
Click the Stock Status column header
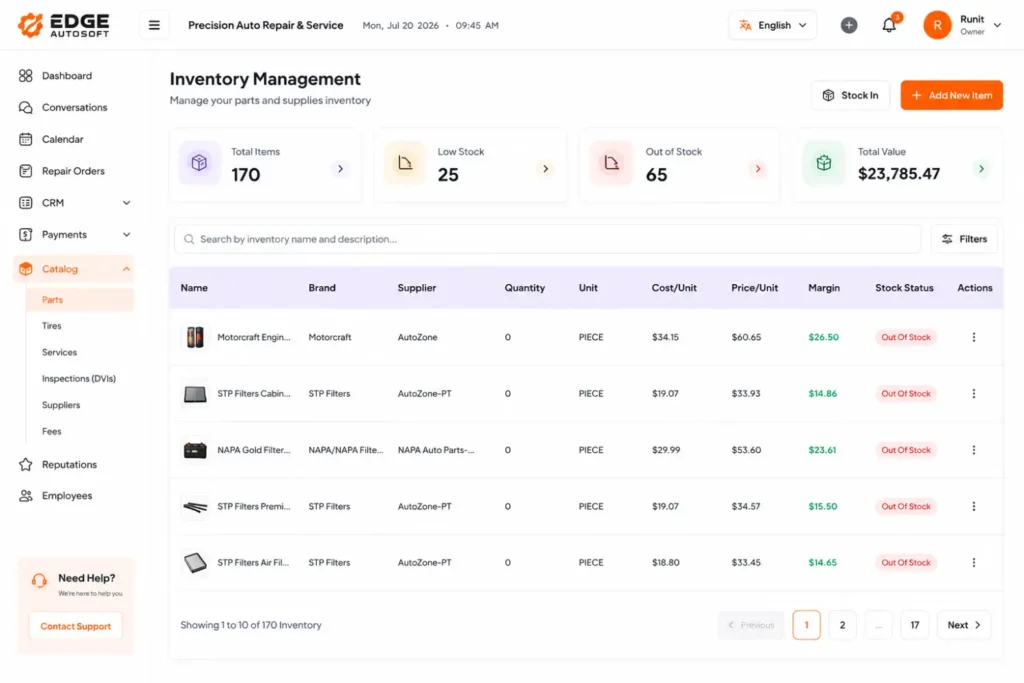point(904,288)
